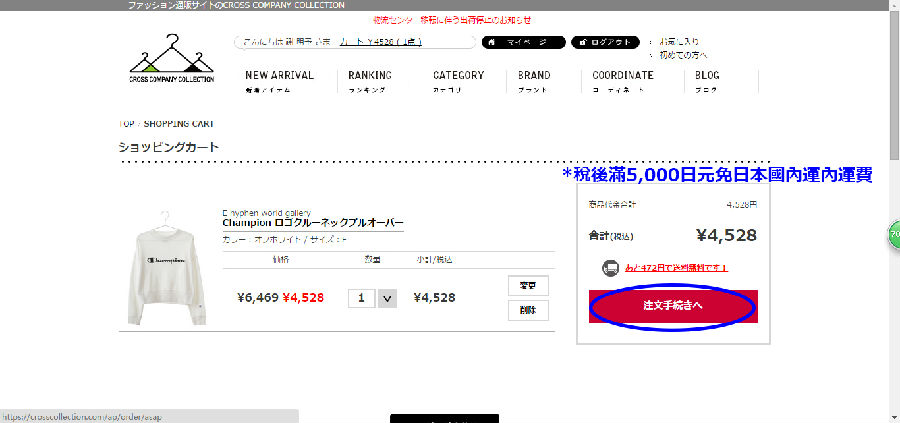
Task: Click the E hyphen world gallery brand text
Action: pos(266,212)
